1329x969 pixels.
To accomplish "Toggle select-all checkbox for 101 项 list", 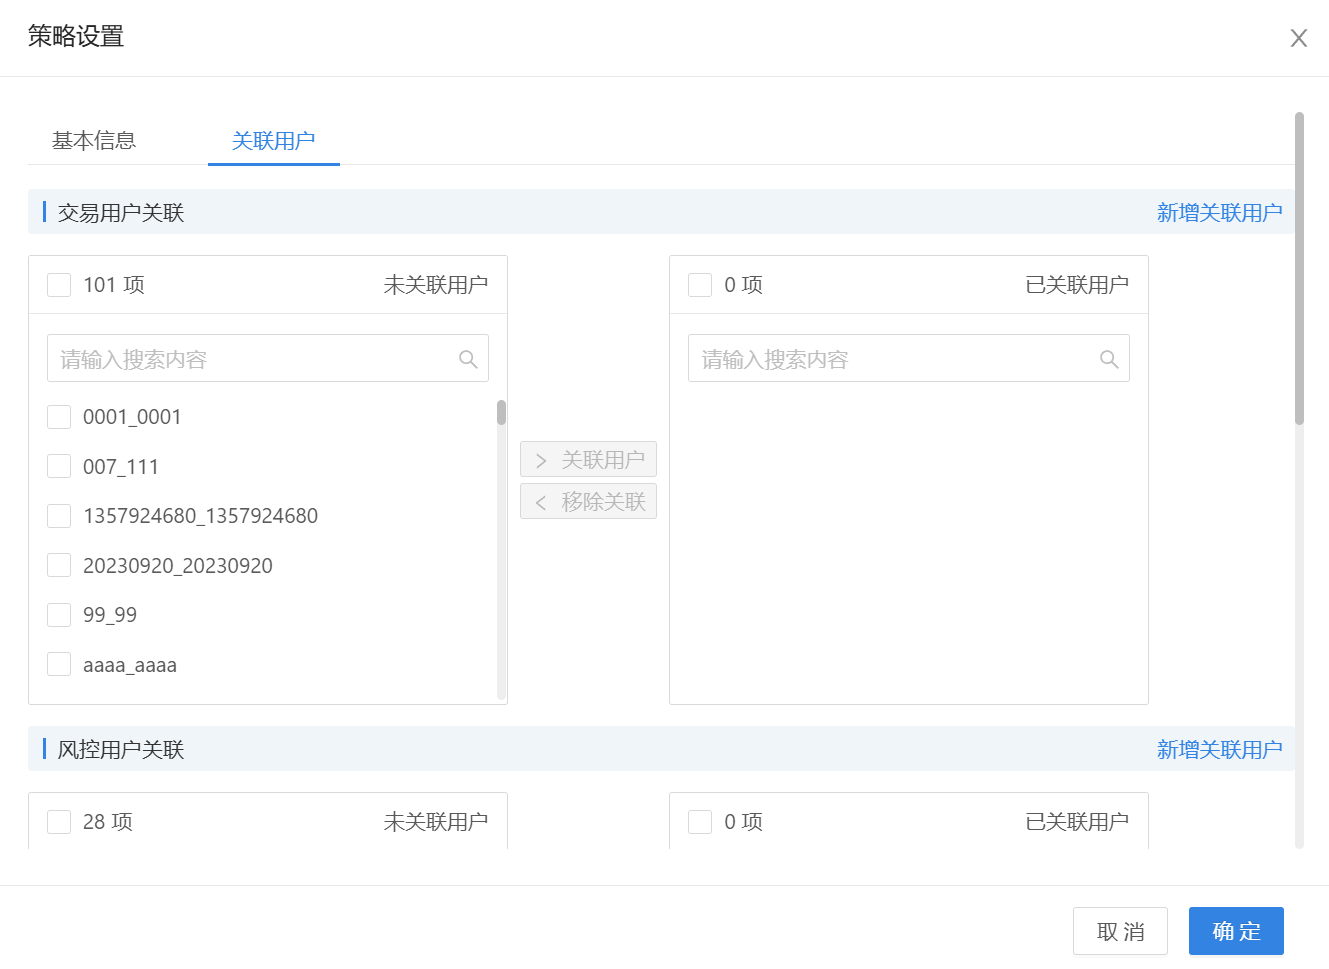I will point(59,285).
